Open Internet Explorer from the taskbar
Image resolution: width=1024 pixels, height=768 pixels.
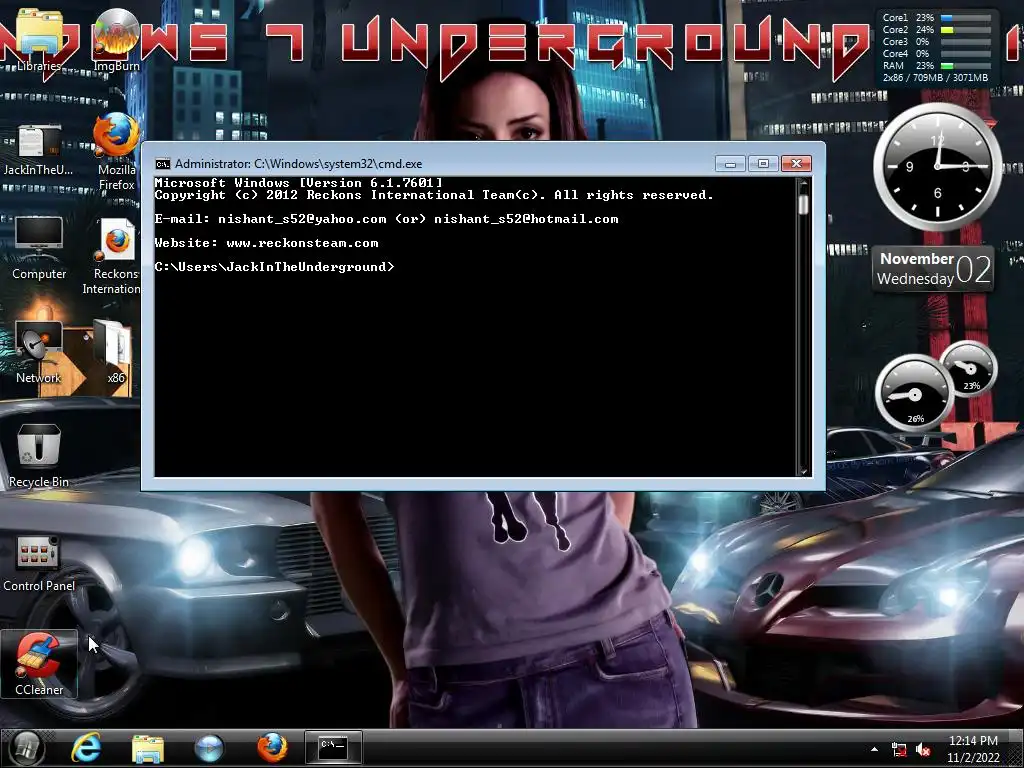coord(86,748)
